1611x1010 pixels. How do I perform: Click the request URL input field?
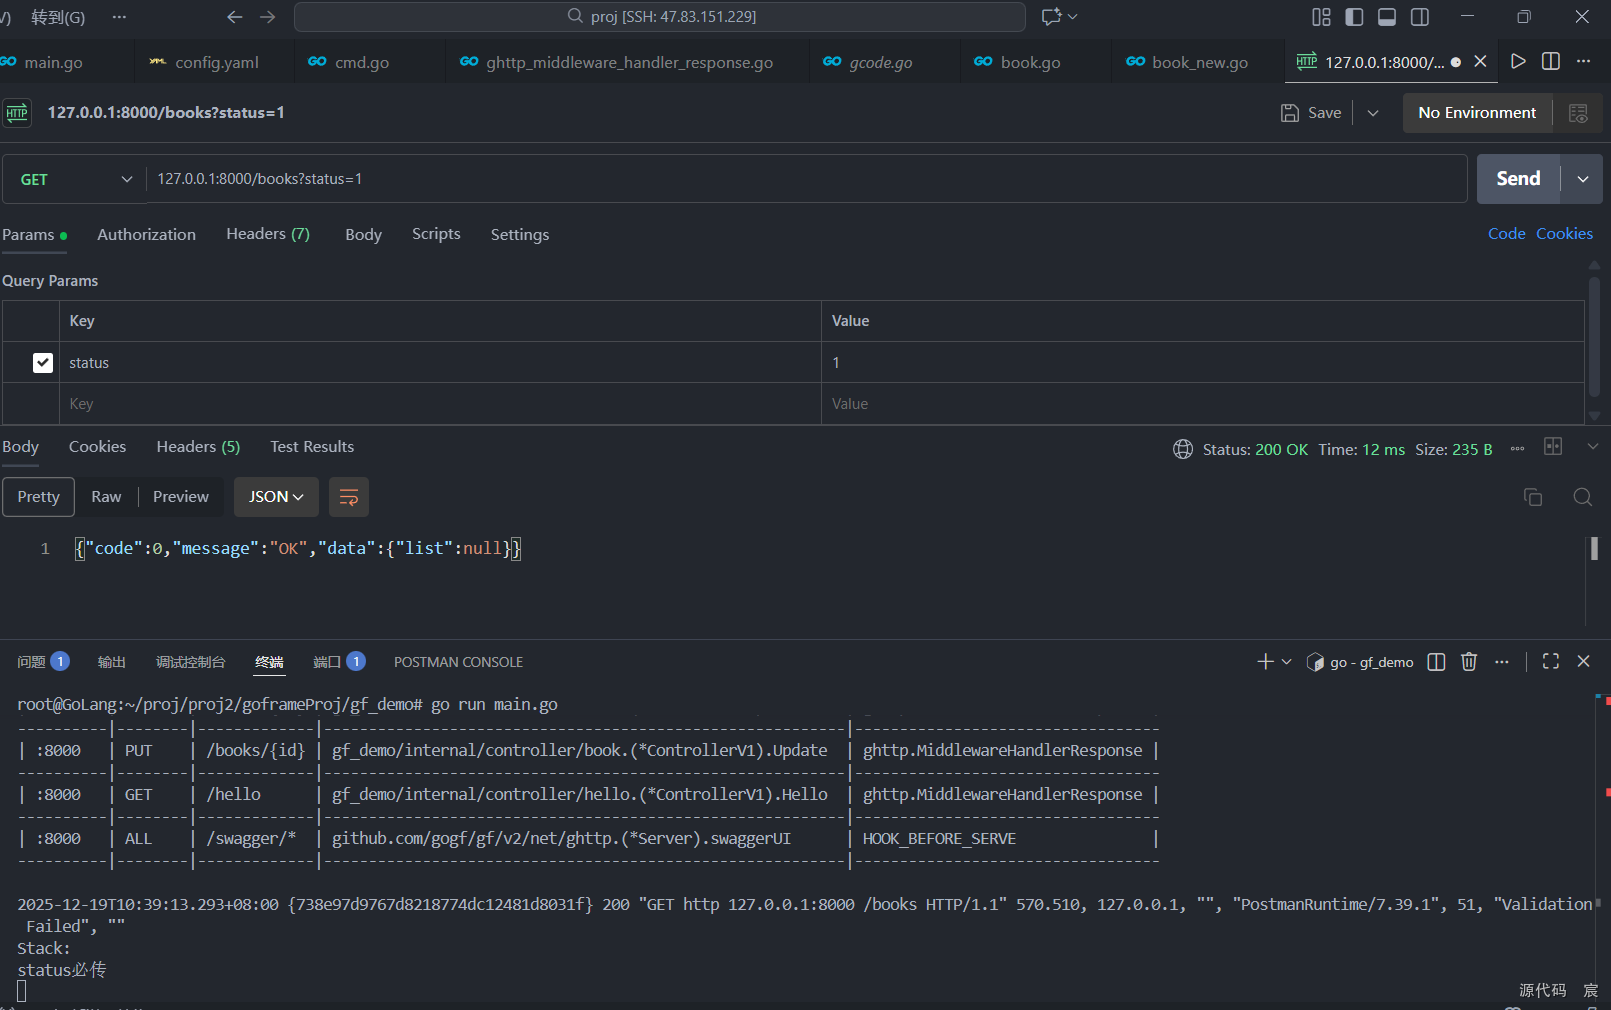806,179
